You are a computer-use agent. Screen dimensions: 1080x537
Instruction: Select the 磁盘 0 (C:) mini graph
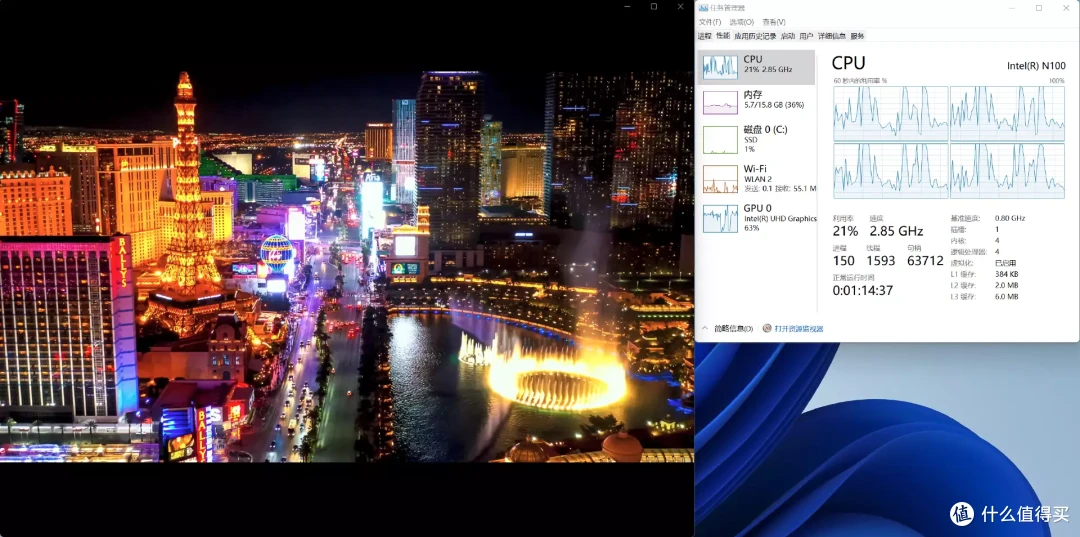[x=720, y=140]
